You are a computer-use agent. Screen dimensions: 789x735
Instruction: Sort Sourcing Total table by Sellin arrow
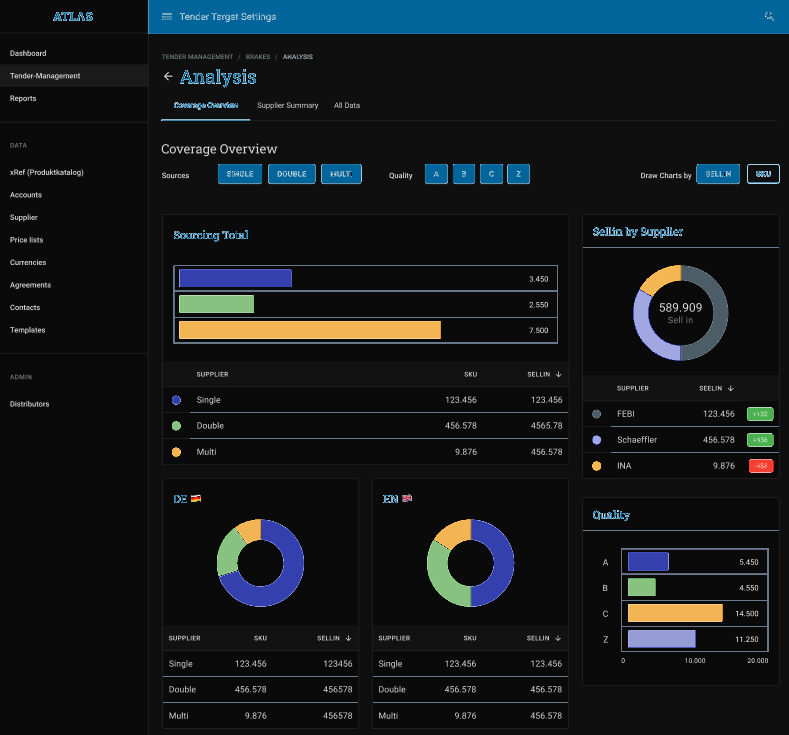coord(559,374)
